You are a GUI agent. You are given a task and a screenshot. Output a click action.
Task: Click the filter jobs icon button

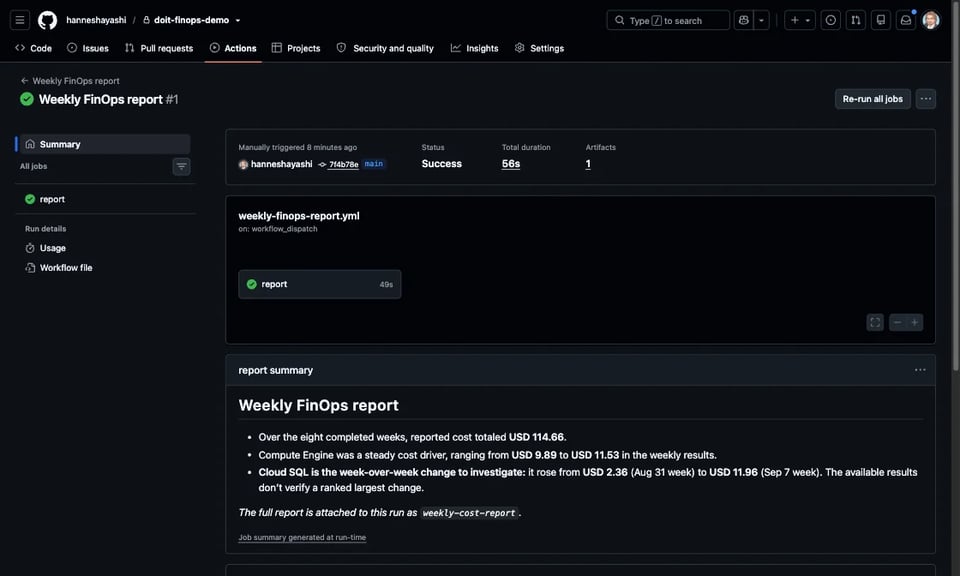click(x=181, y=166)
